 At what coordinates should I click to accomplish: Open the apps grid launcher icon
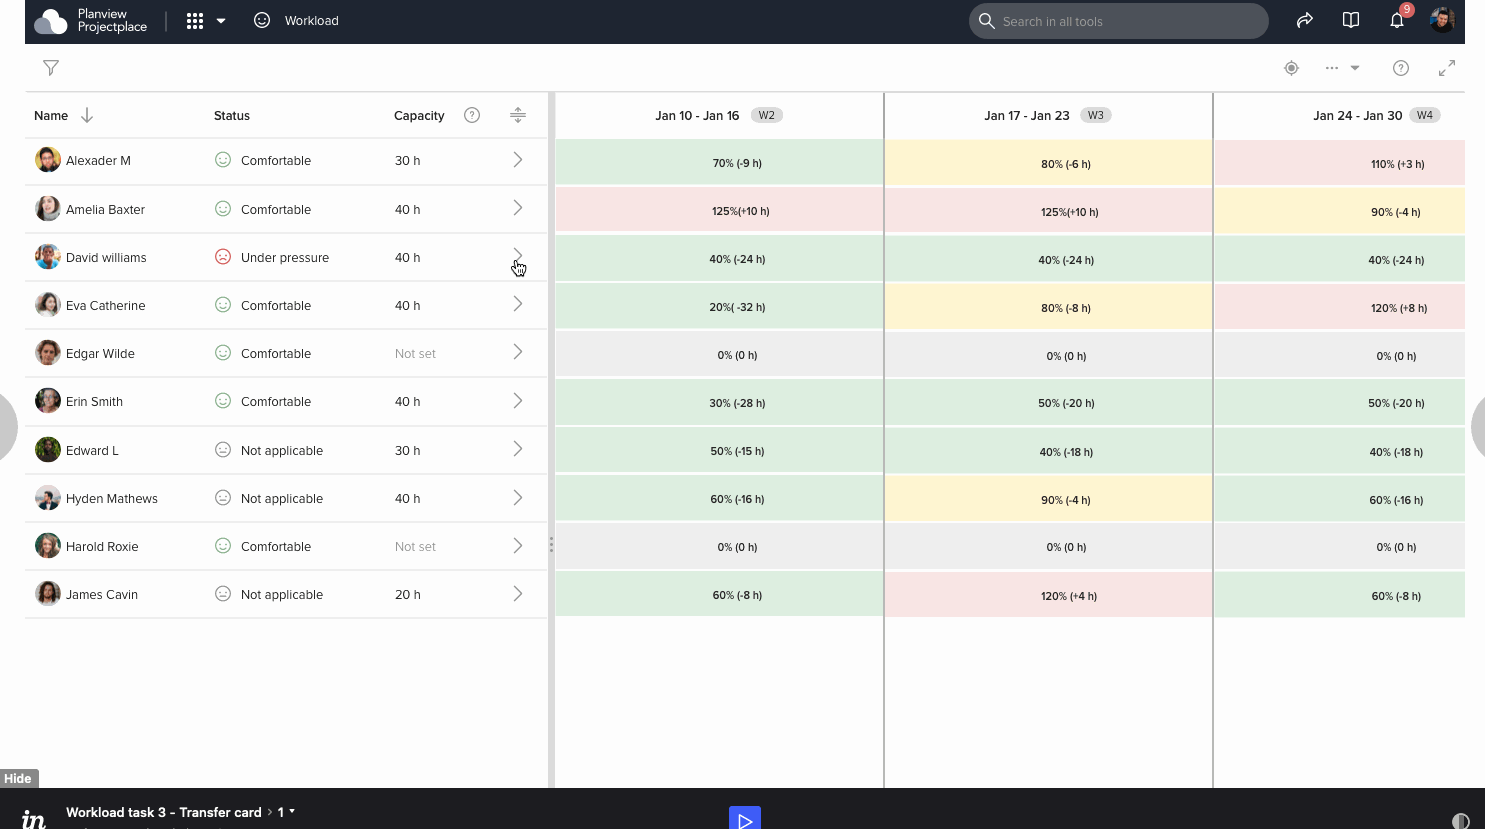tap(195, 21)
